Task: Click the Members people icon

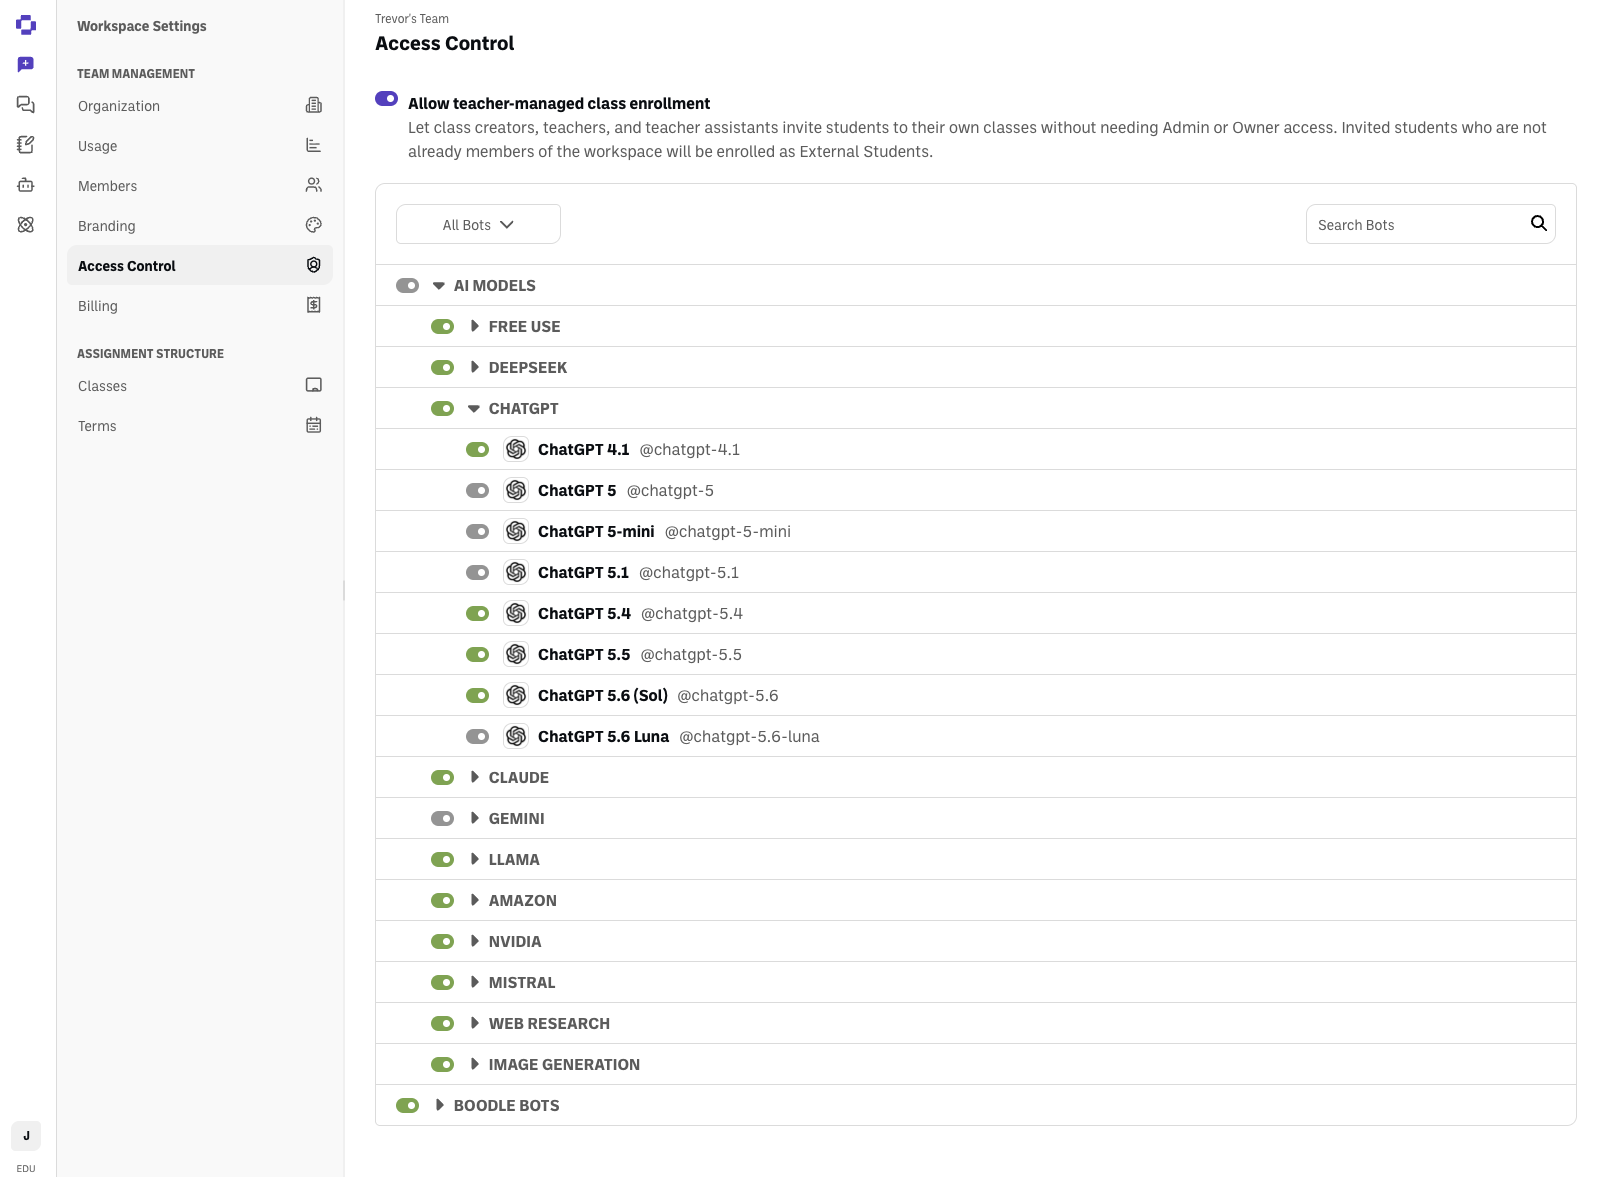Action: pyautogui.click(x=314, y=185)
